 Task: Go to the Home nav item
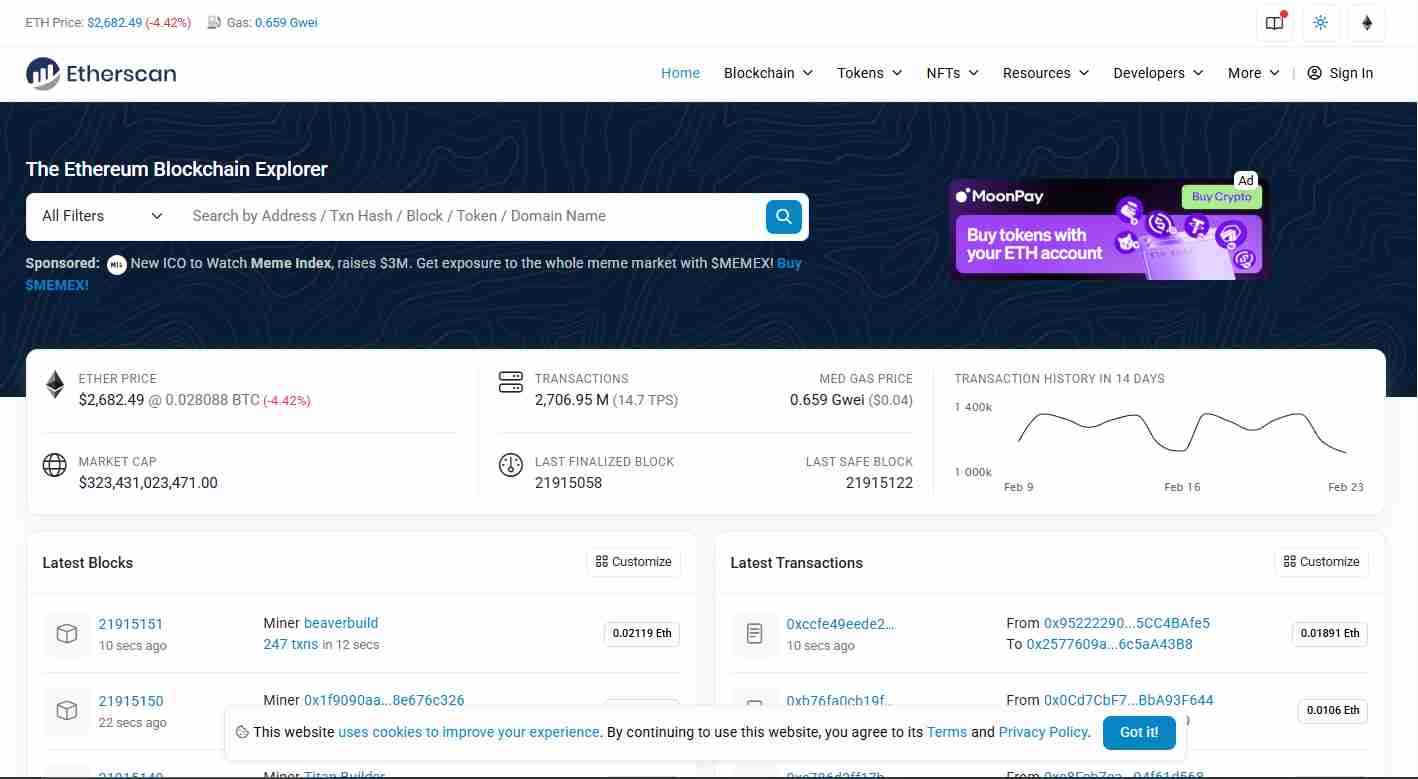(680, 73)
